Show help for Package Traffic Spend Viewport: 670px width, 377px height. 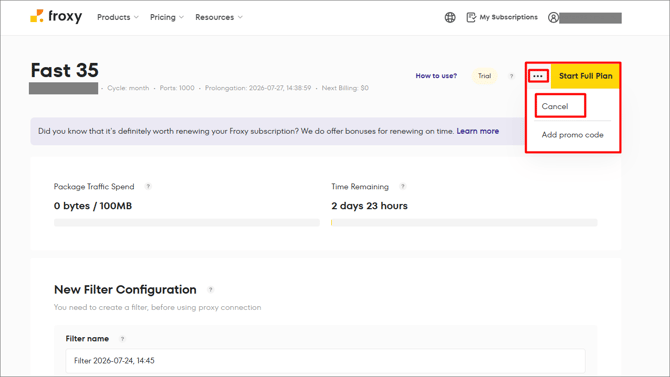(x=148, y=186)
